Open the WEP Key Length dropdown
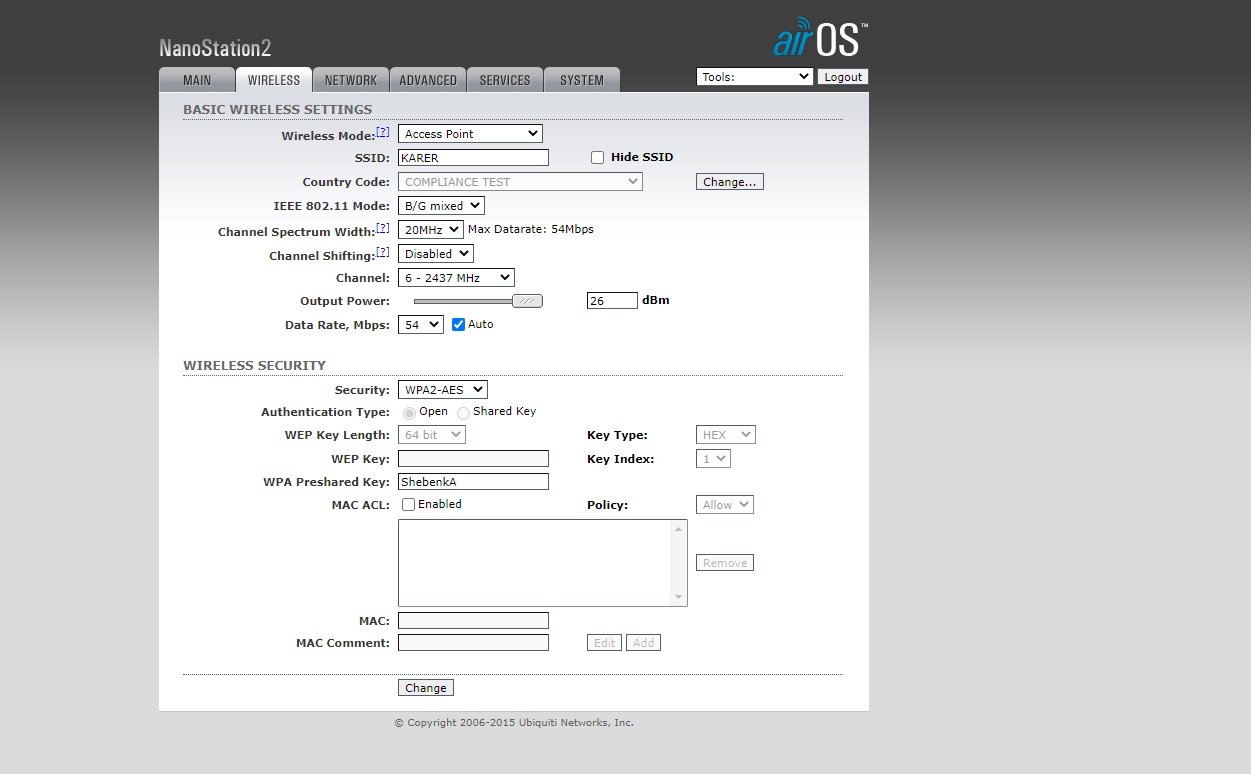 pyautogui.click(x=431, y=435)
